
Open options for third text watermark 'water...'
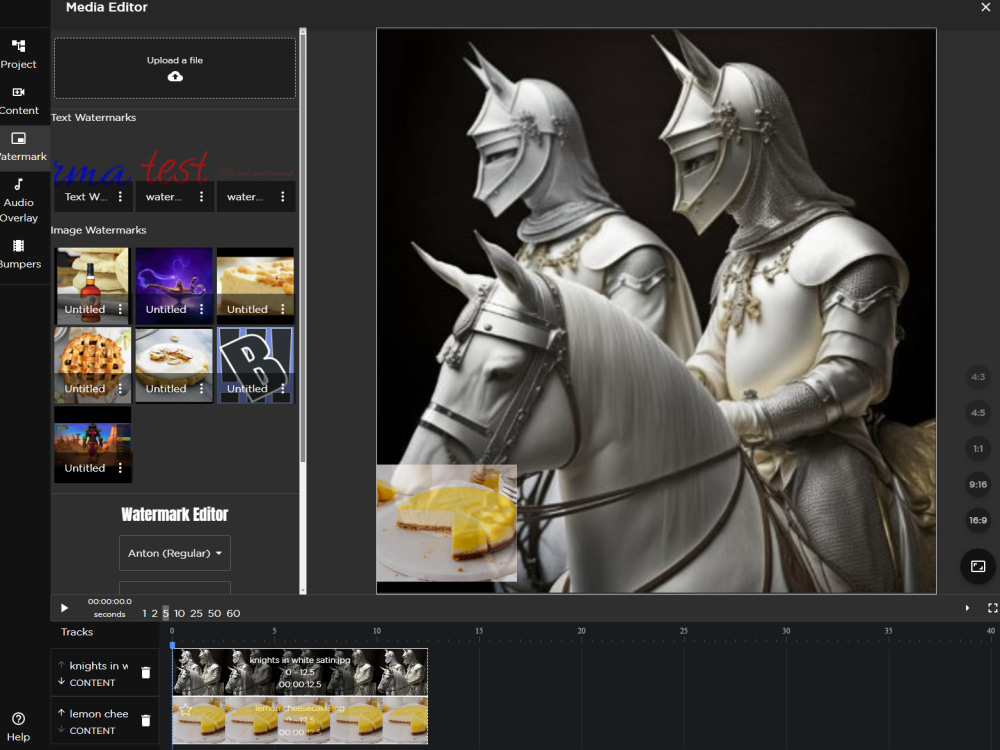(x=283, y=196)
